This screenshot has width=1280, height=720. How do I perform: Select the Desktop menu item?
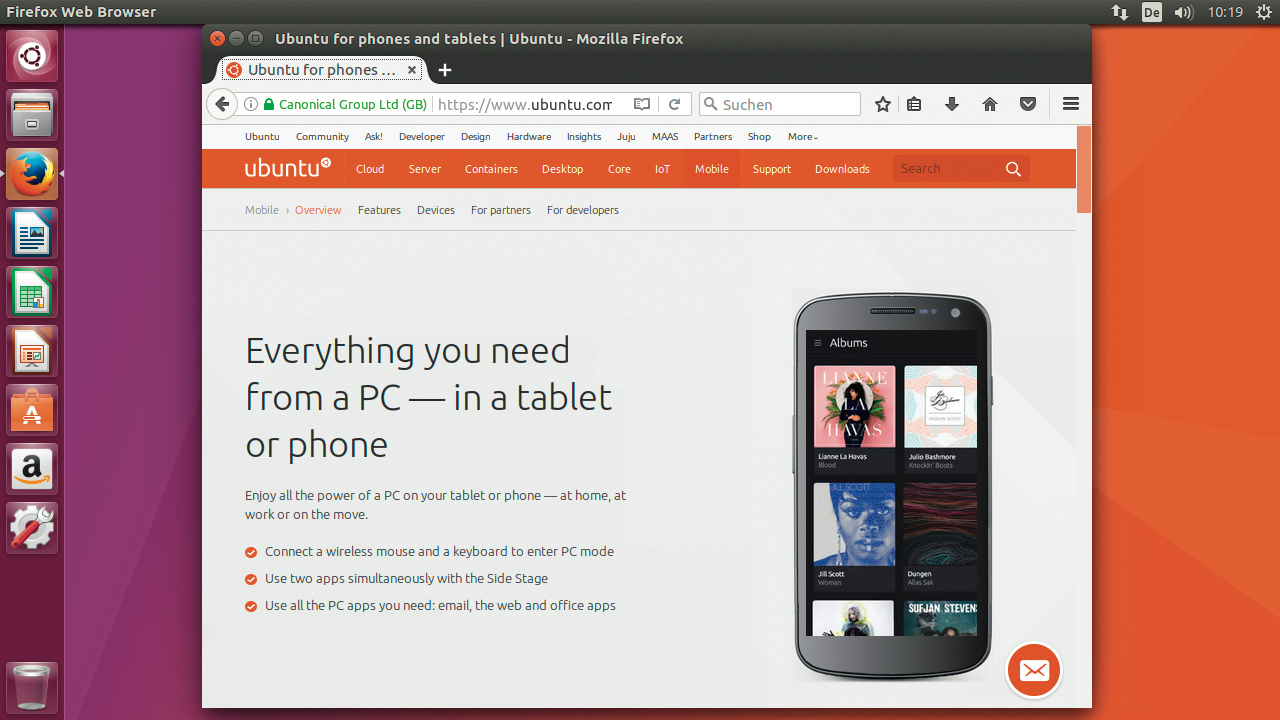tap(562, 169)
